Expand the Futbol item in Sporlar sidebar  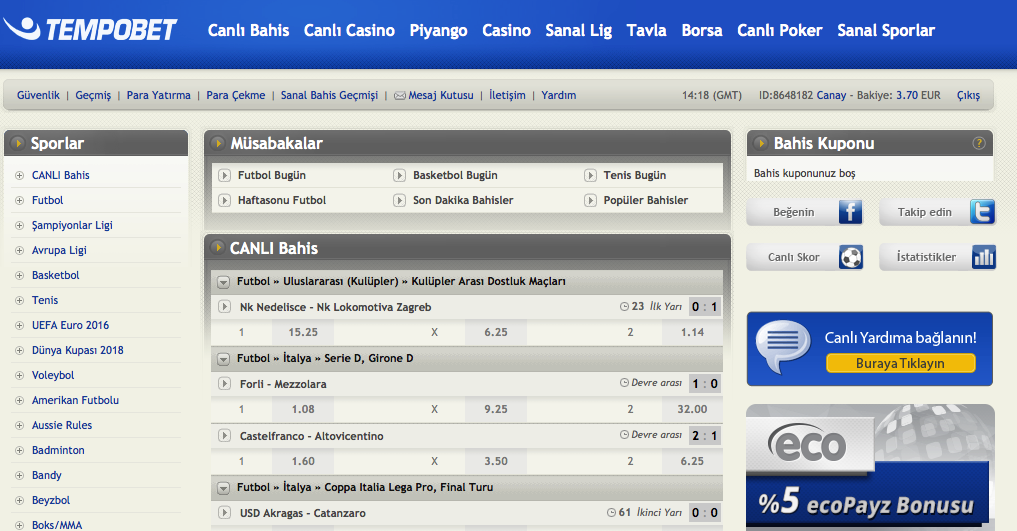[19, 200]
